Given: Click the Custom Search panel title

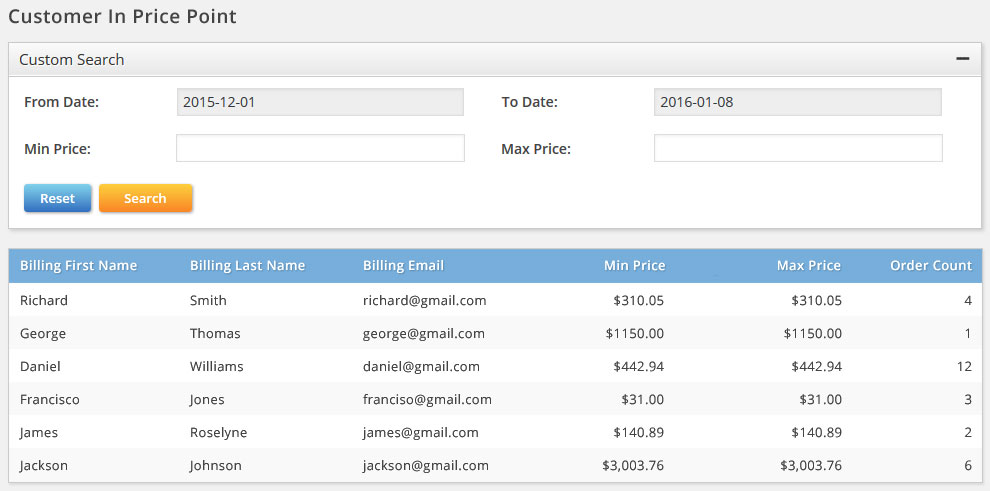Looking at the screenshot, I should tap(72, 59).
